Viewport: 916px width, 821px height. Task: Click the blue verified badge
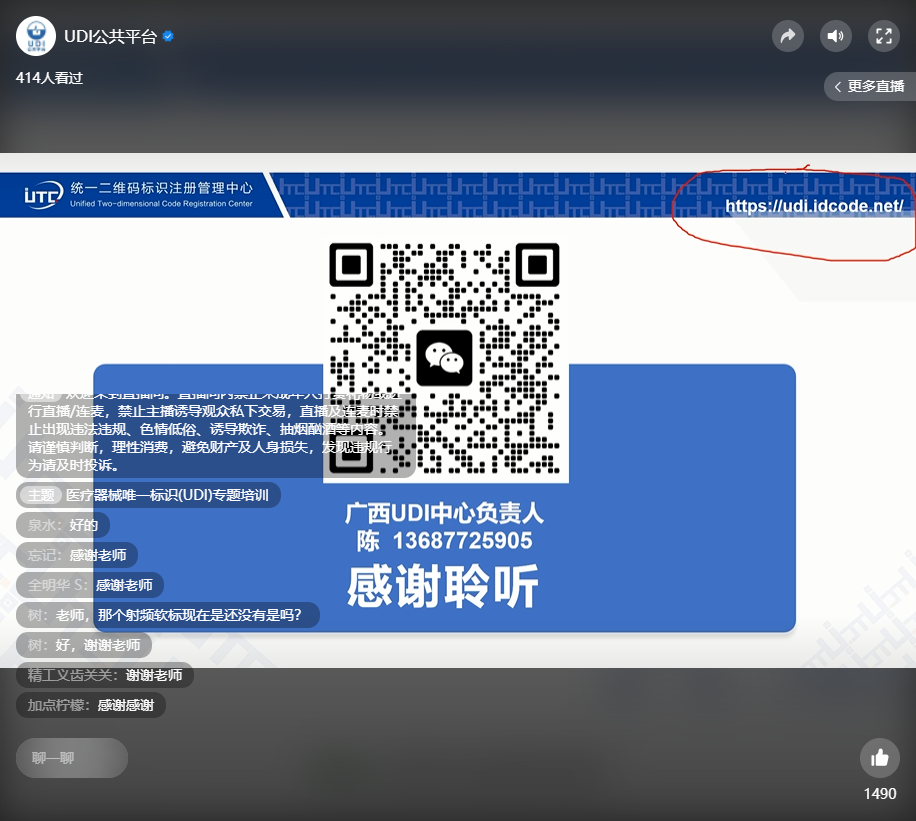(x=168, y=36)
